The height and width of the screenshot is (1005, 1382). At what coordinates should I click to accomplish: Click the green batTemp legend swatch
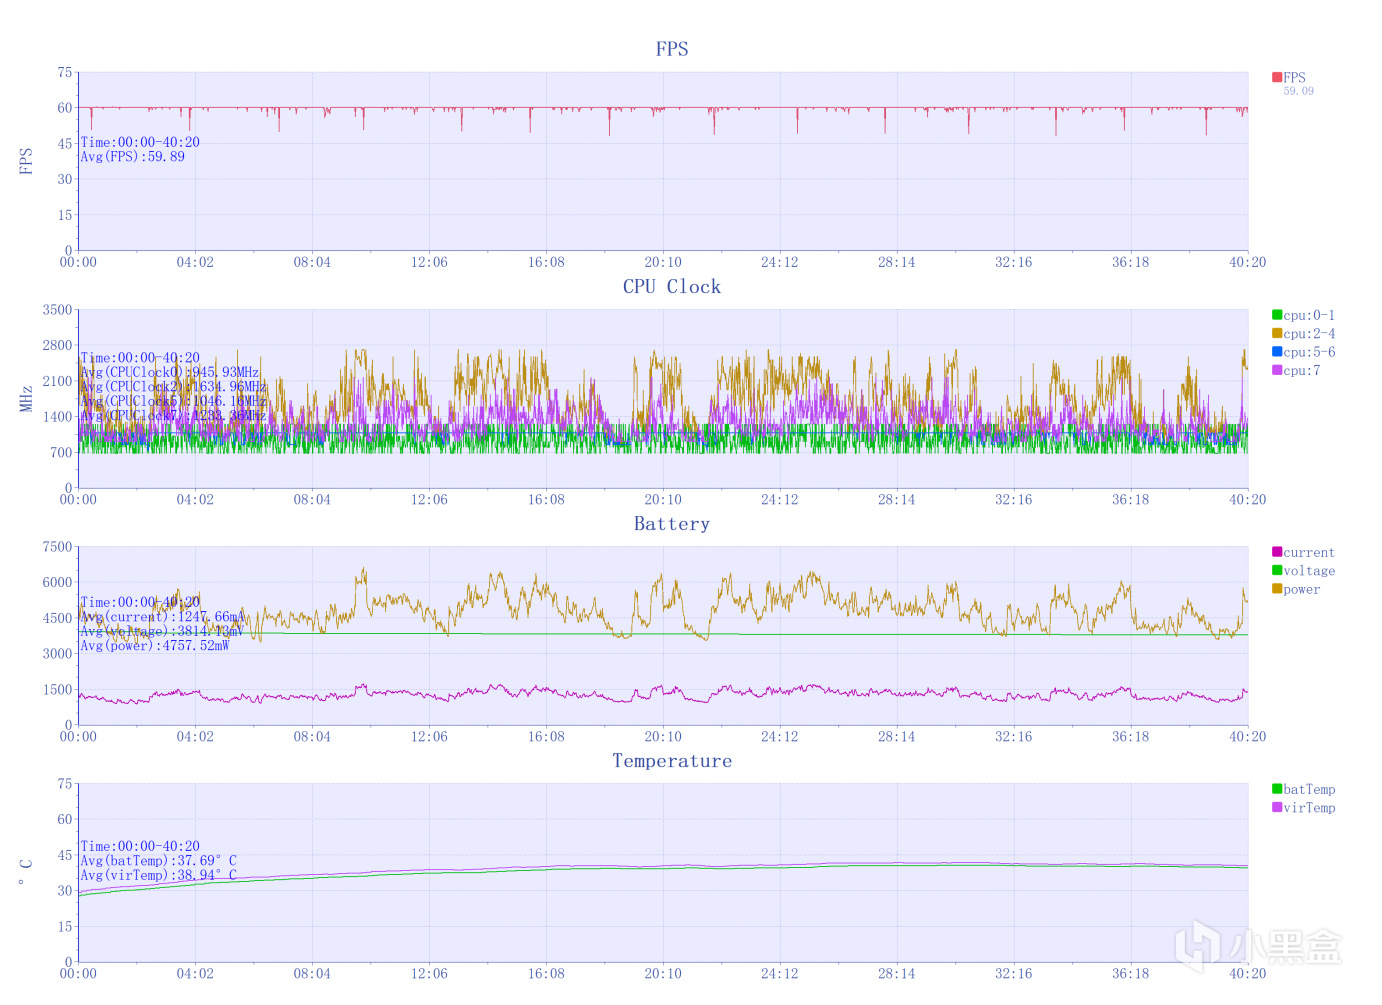pos(1277,789)
